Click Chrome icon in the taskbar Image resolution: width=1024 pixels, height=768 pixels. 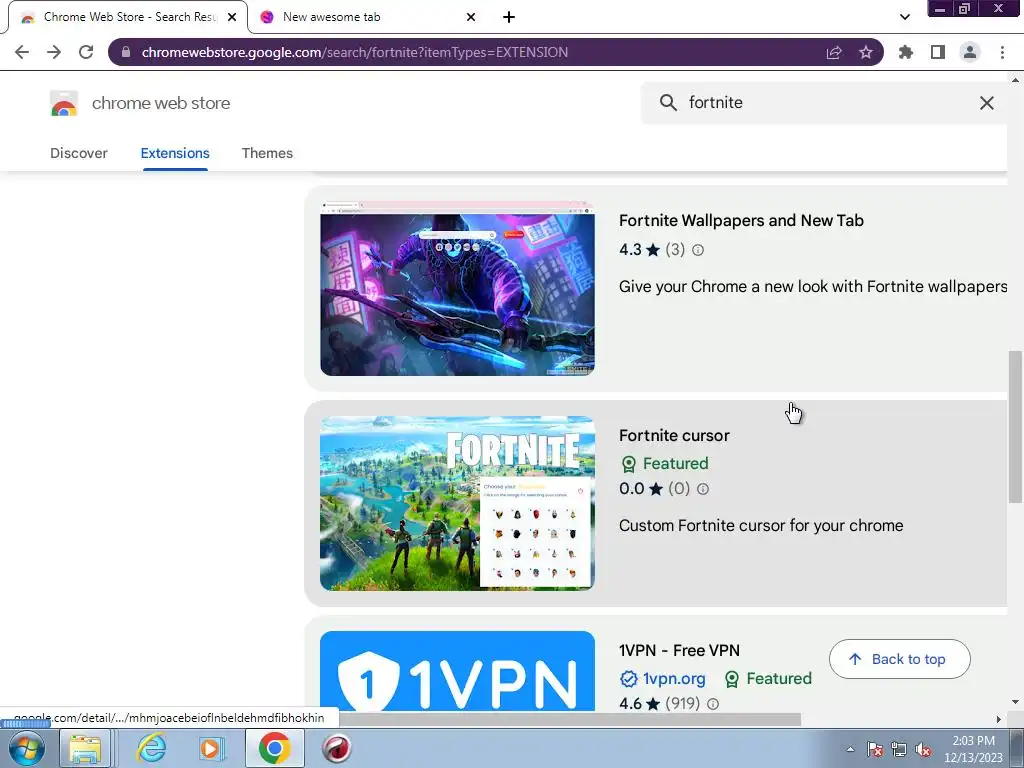(x=274, y=748)
